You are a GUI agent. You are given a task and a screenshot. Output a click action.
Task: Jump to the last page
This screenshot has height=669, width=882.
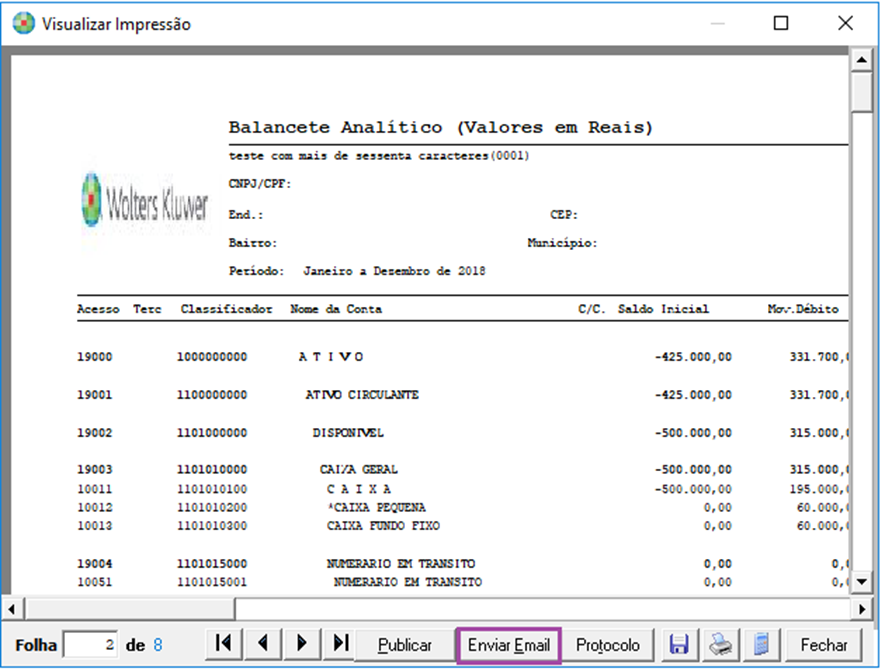point(340,644)
